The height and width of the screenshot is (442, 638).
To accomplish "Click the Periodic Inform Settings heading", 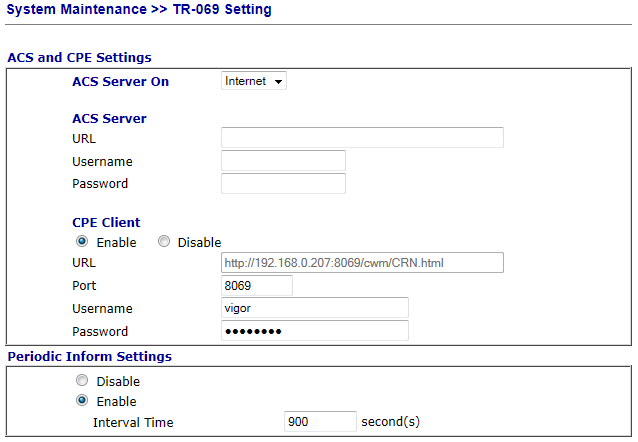I will 89,356.
